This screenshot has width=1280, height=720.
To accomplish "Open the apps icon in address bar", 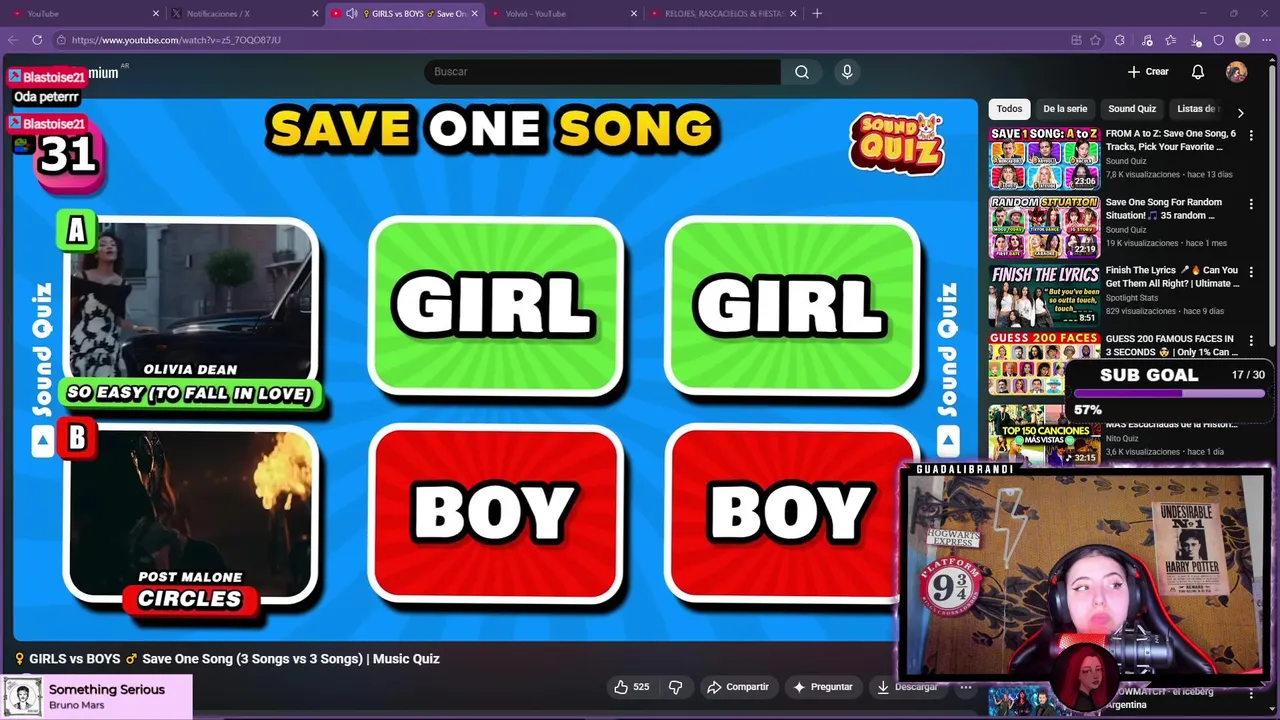I will click(x=1076, y=40).
